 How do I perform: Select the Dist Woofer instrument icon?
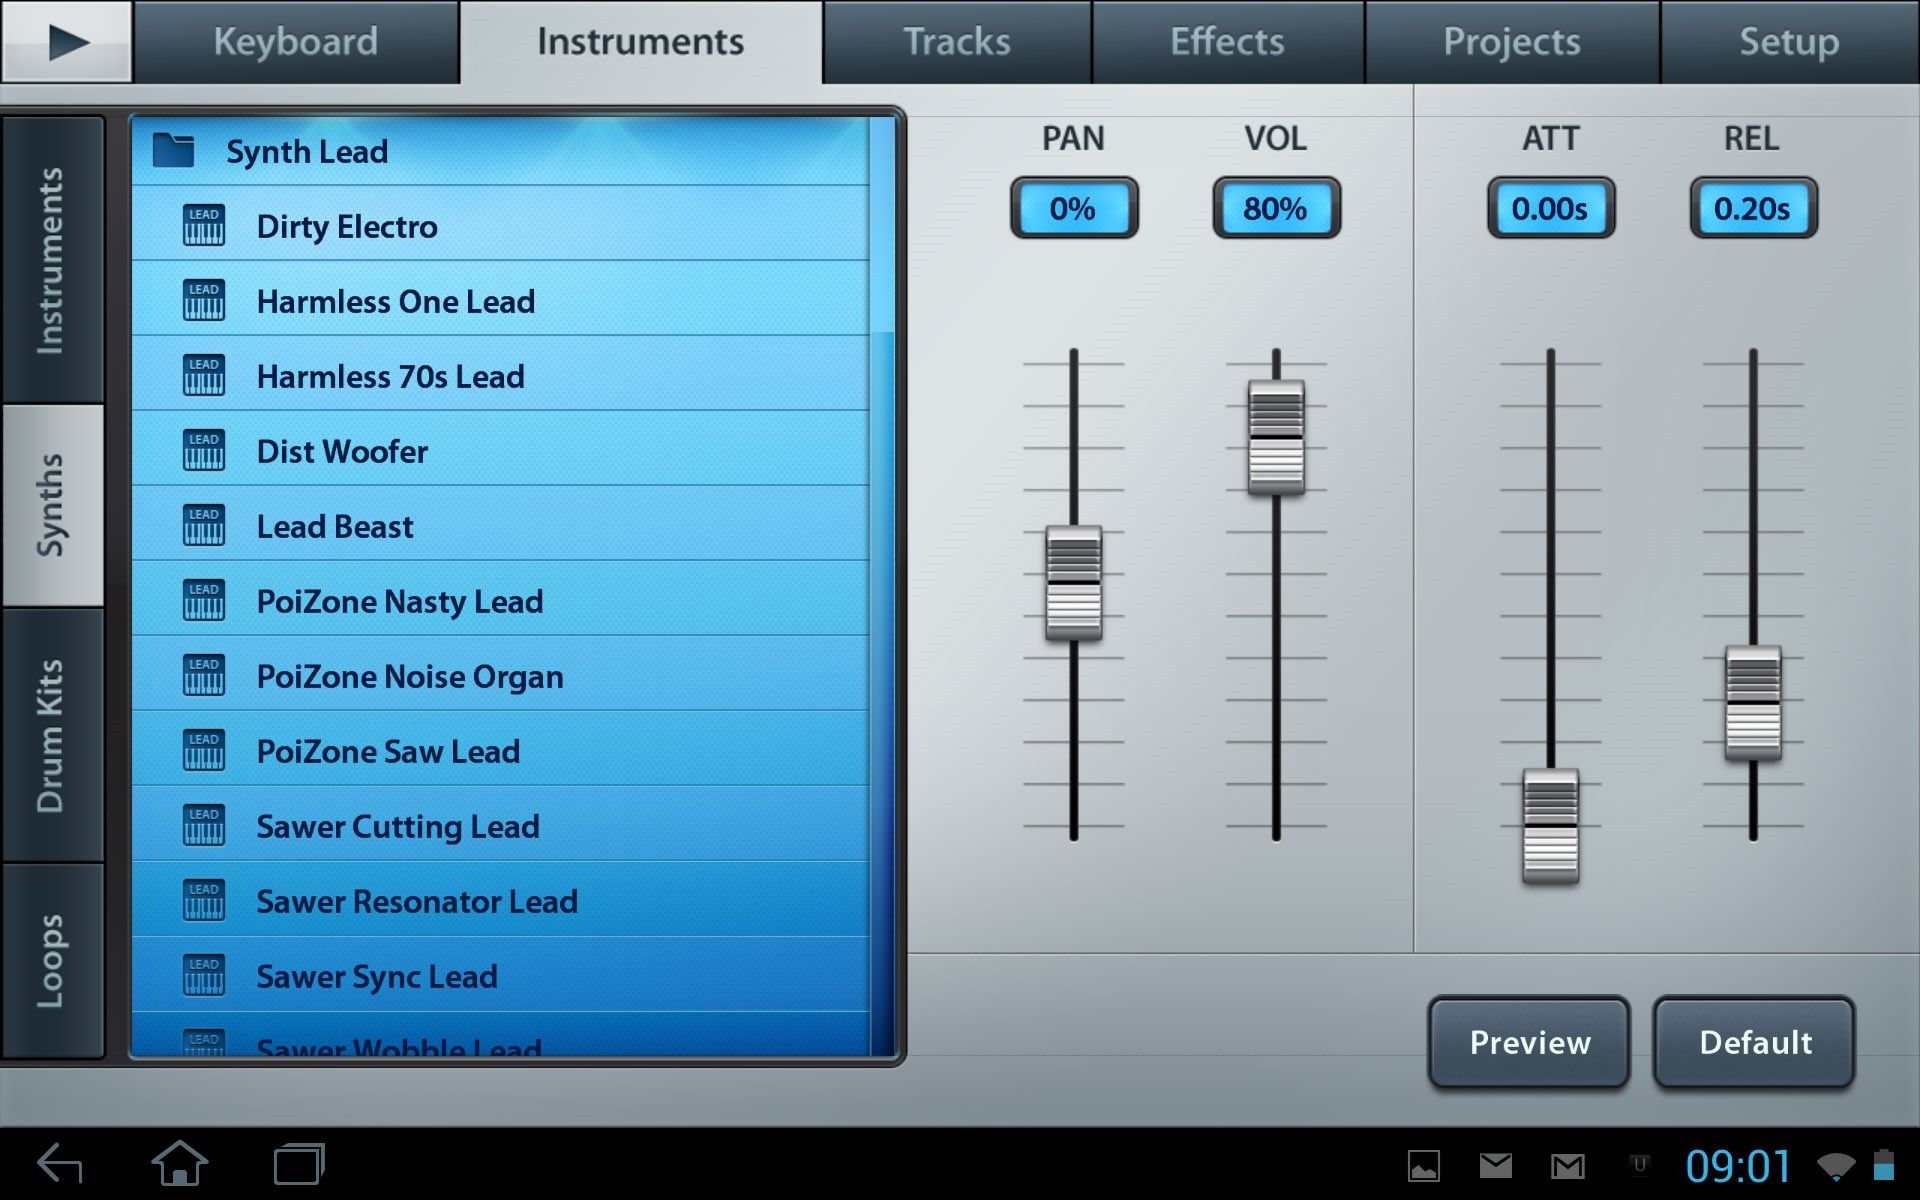pos(204,451)
